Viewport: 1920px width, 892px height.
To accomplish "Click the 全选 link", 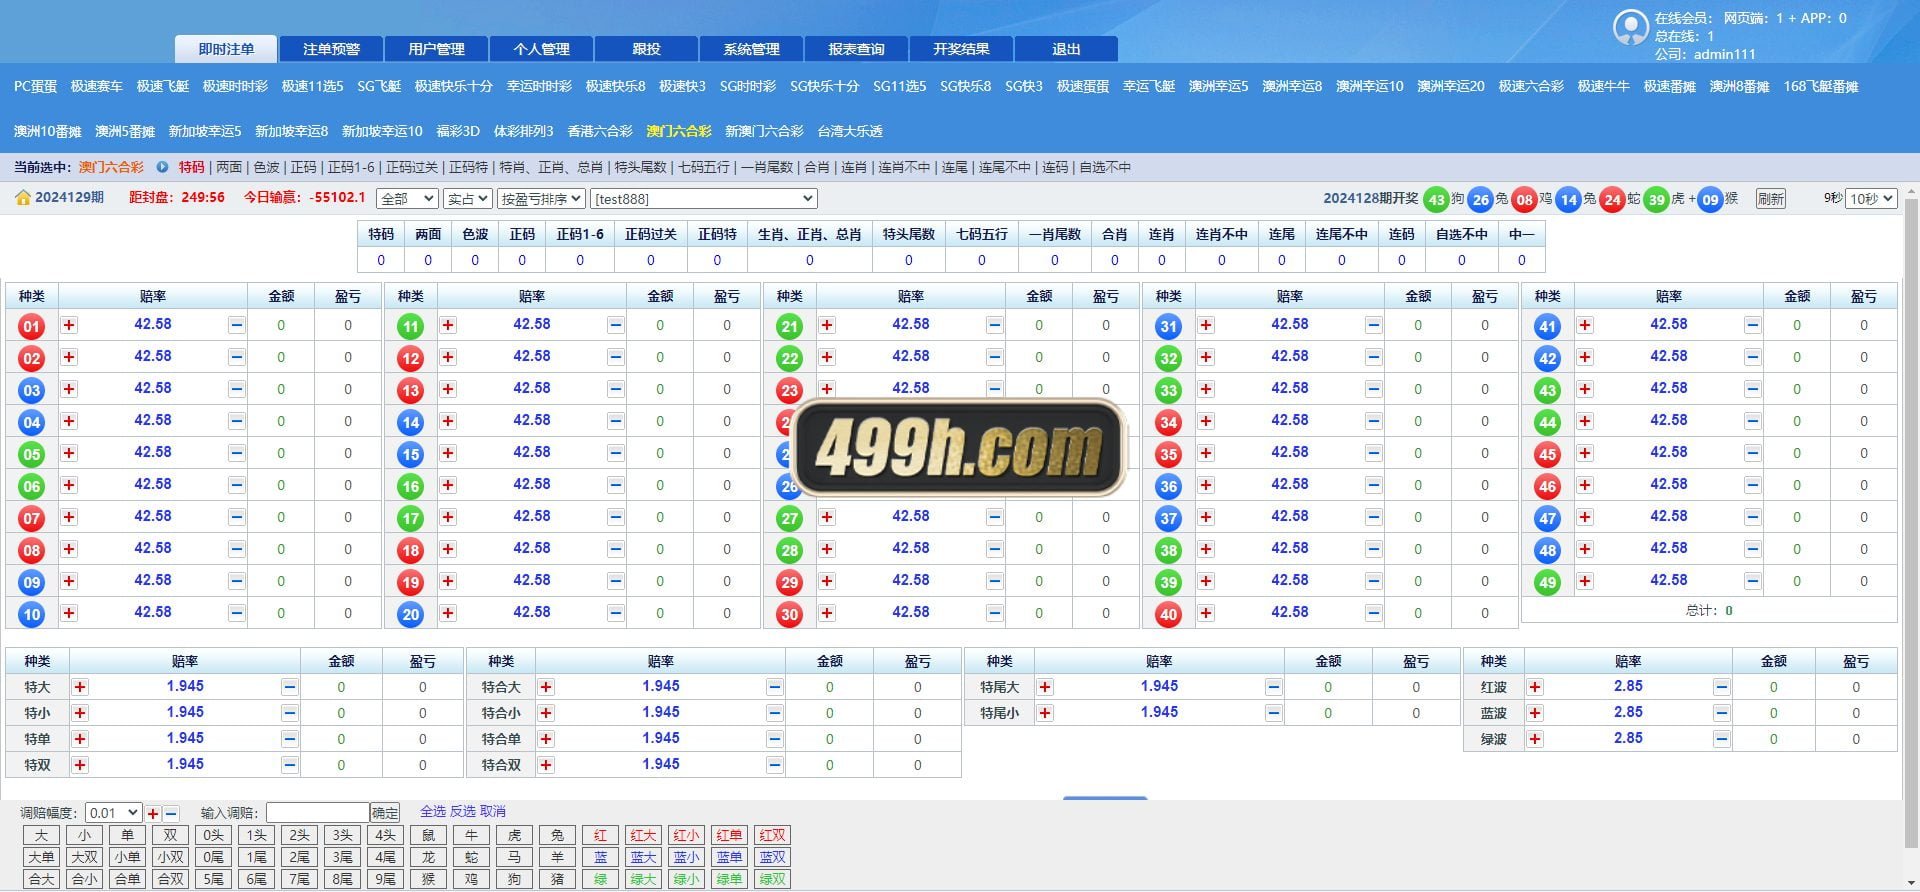I will [433, 811].
